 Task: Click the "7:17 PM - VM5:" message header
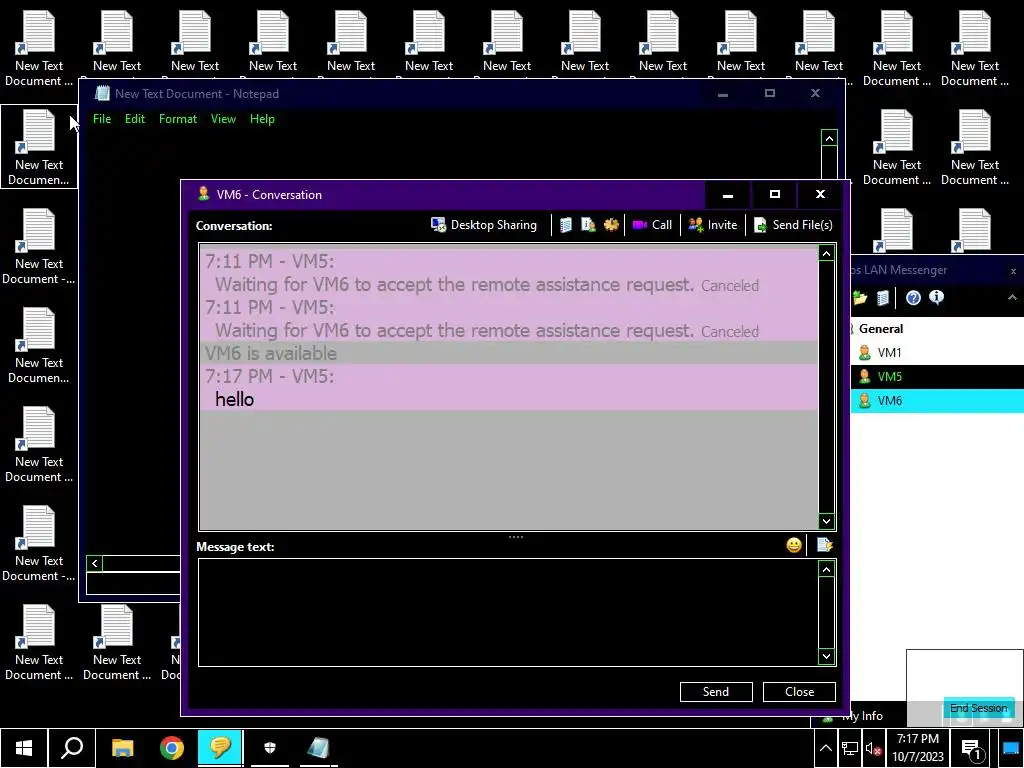pos(269,377)
